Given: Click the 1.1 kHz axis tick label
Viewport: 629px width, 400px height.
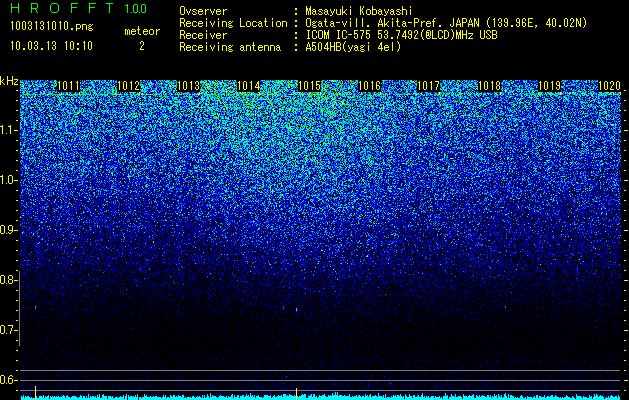Looking at the screenshot, I should click(x=8, y=130).
